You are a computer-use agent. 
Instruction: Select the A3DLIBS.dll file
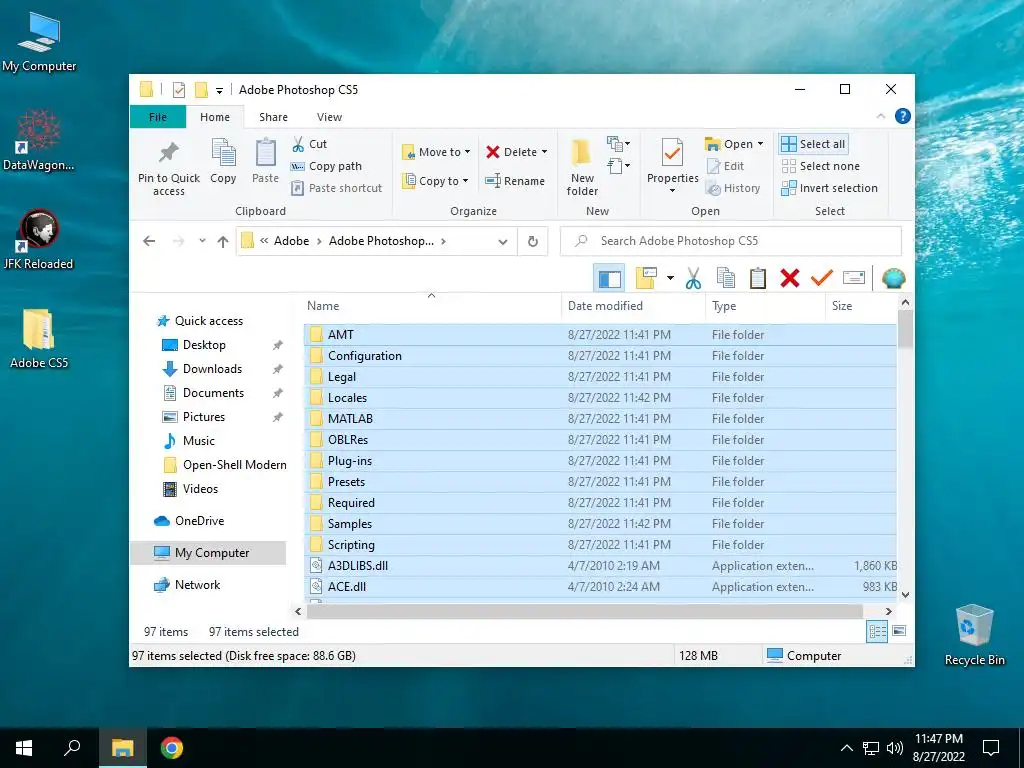[600, 566]
